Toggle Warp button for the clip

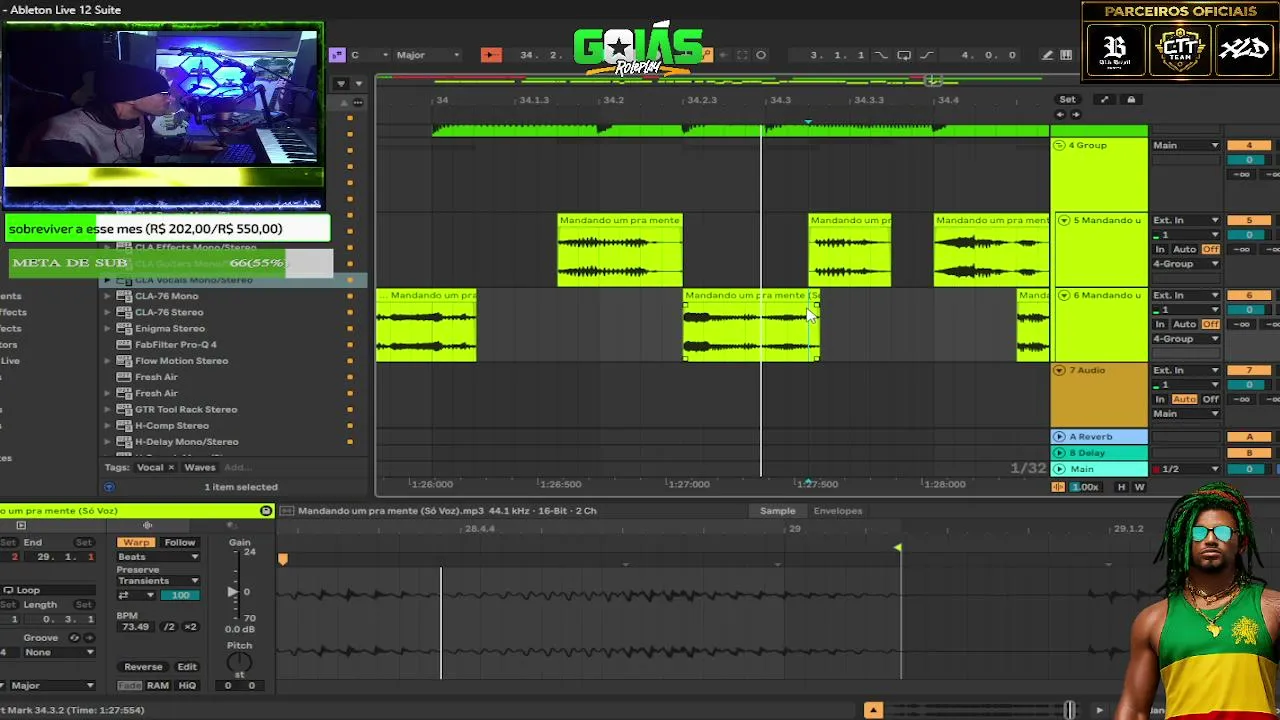(x=136, y=542)
